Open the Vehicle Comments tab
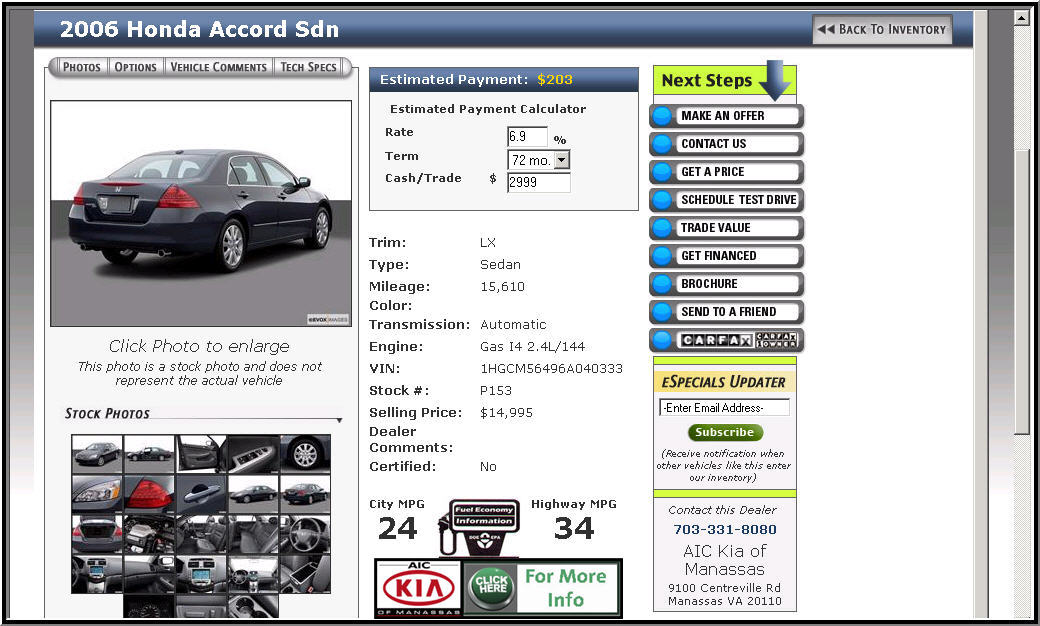Screen dimensions: 1040x626 (218, 67)
